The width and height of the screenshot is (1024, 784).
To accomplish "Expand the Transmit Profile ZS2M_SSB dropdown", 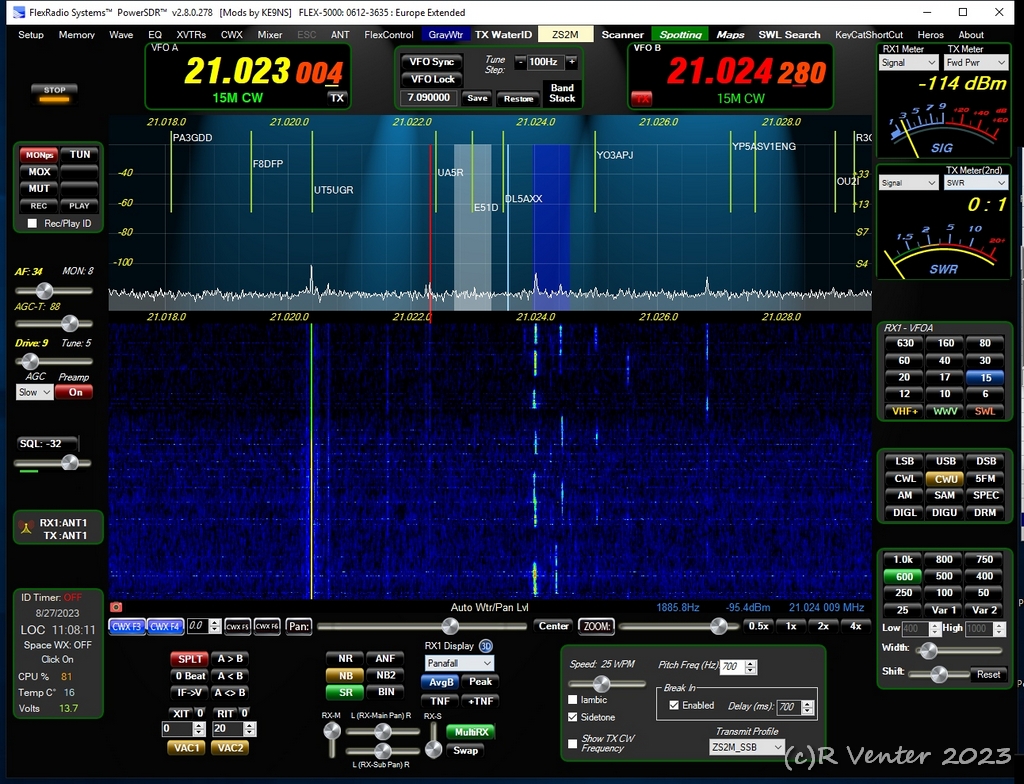I will coord(746,747).
